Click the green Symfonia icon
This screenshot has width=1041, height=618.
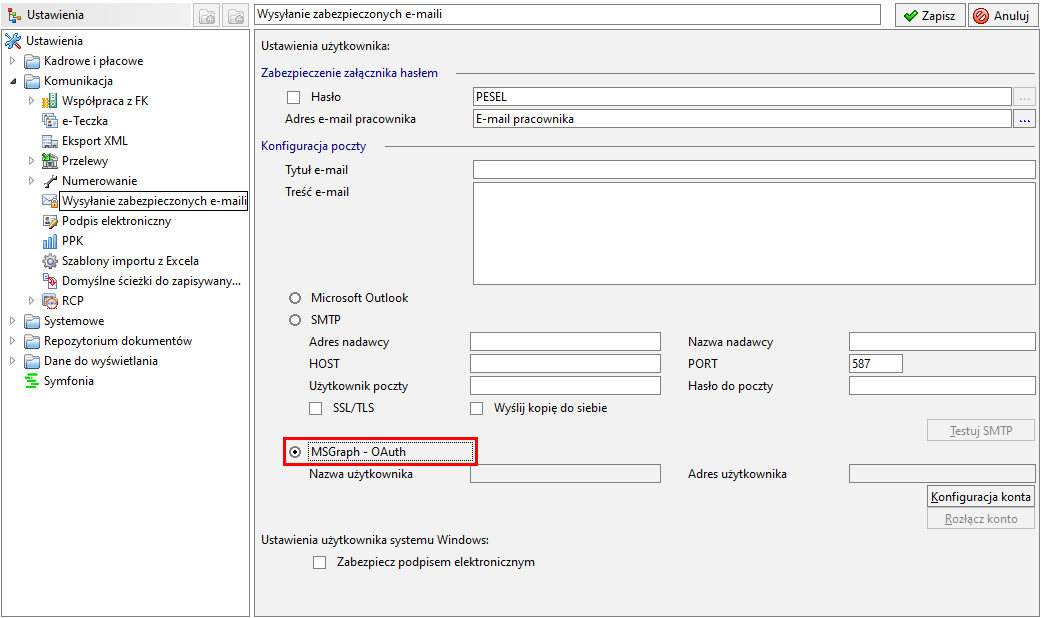pos(32,381)
